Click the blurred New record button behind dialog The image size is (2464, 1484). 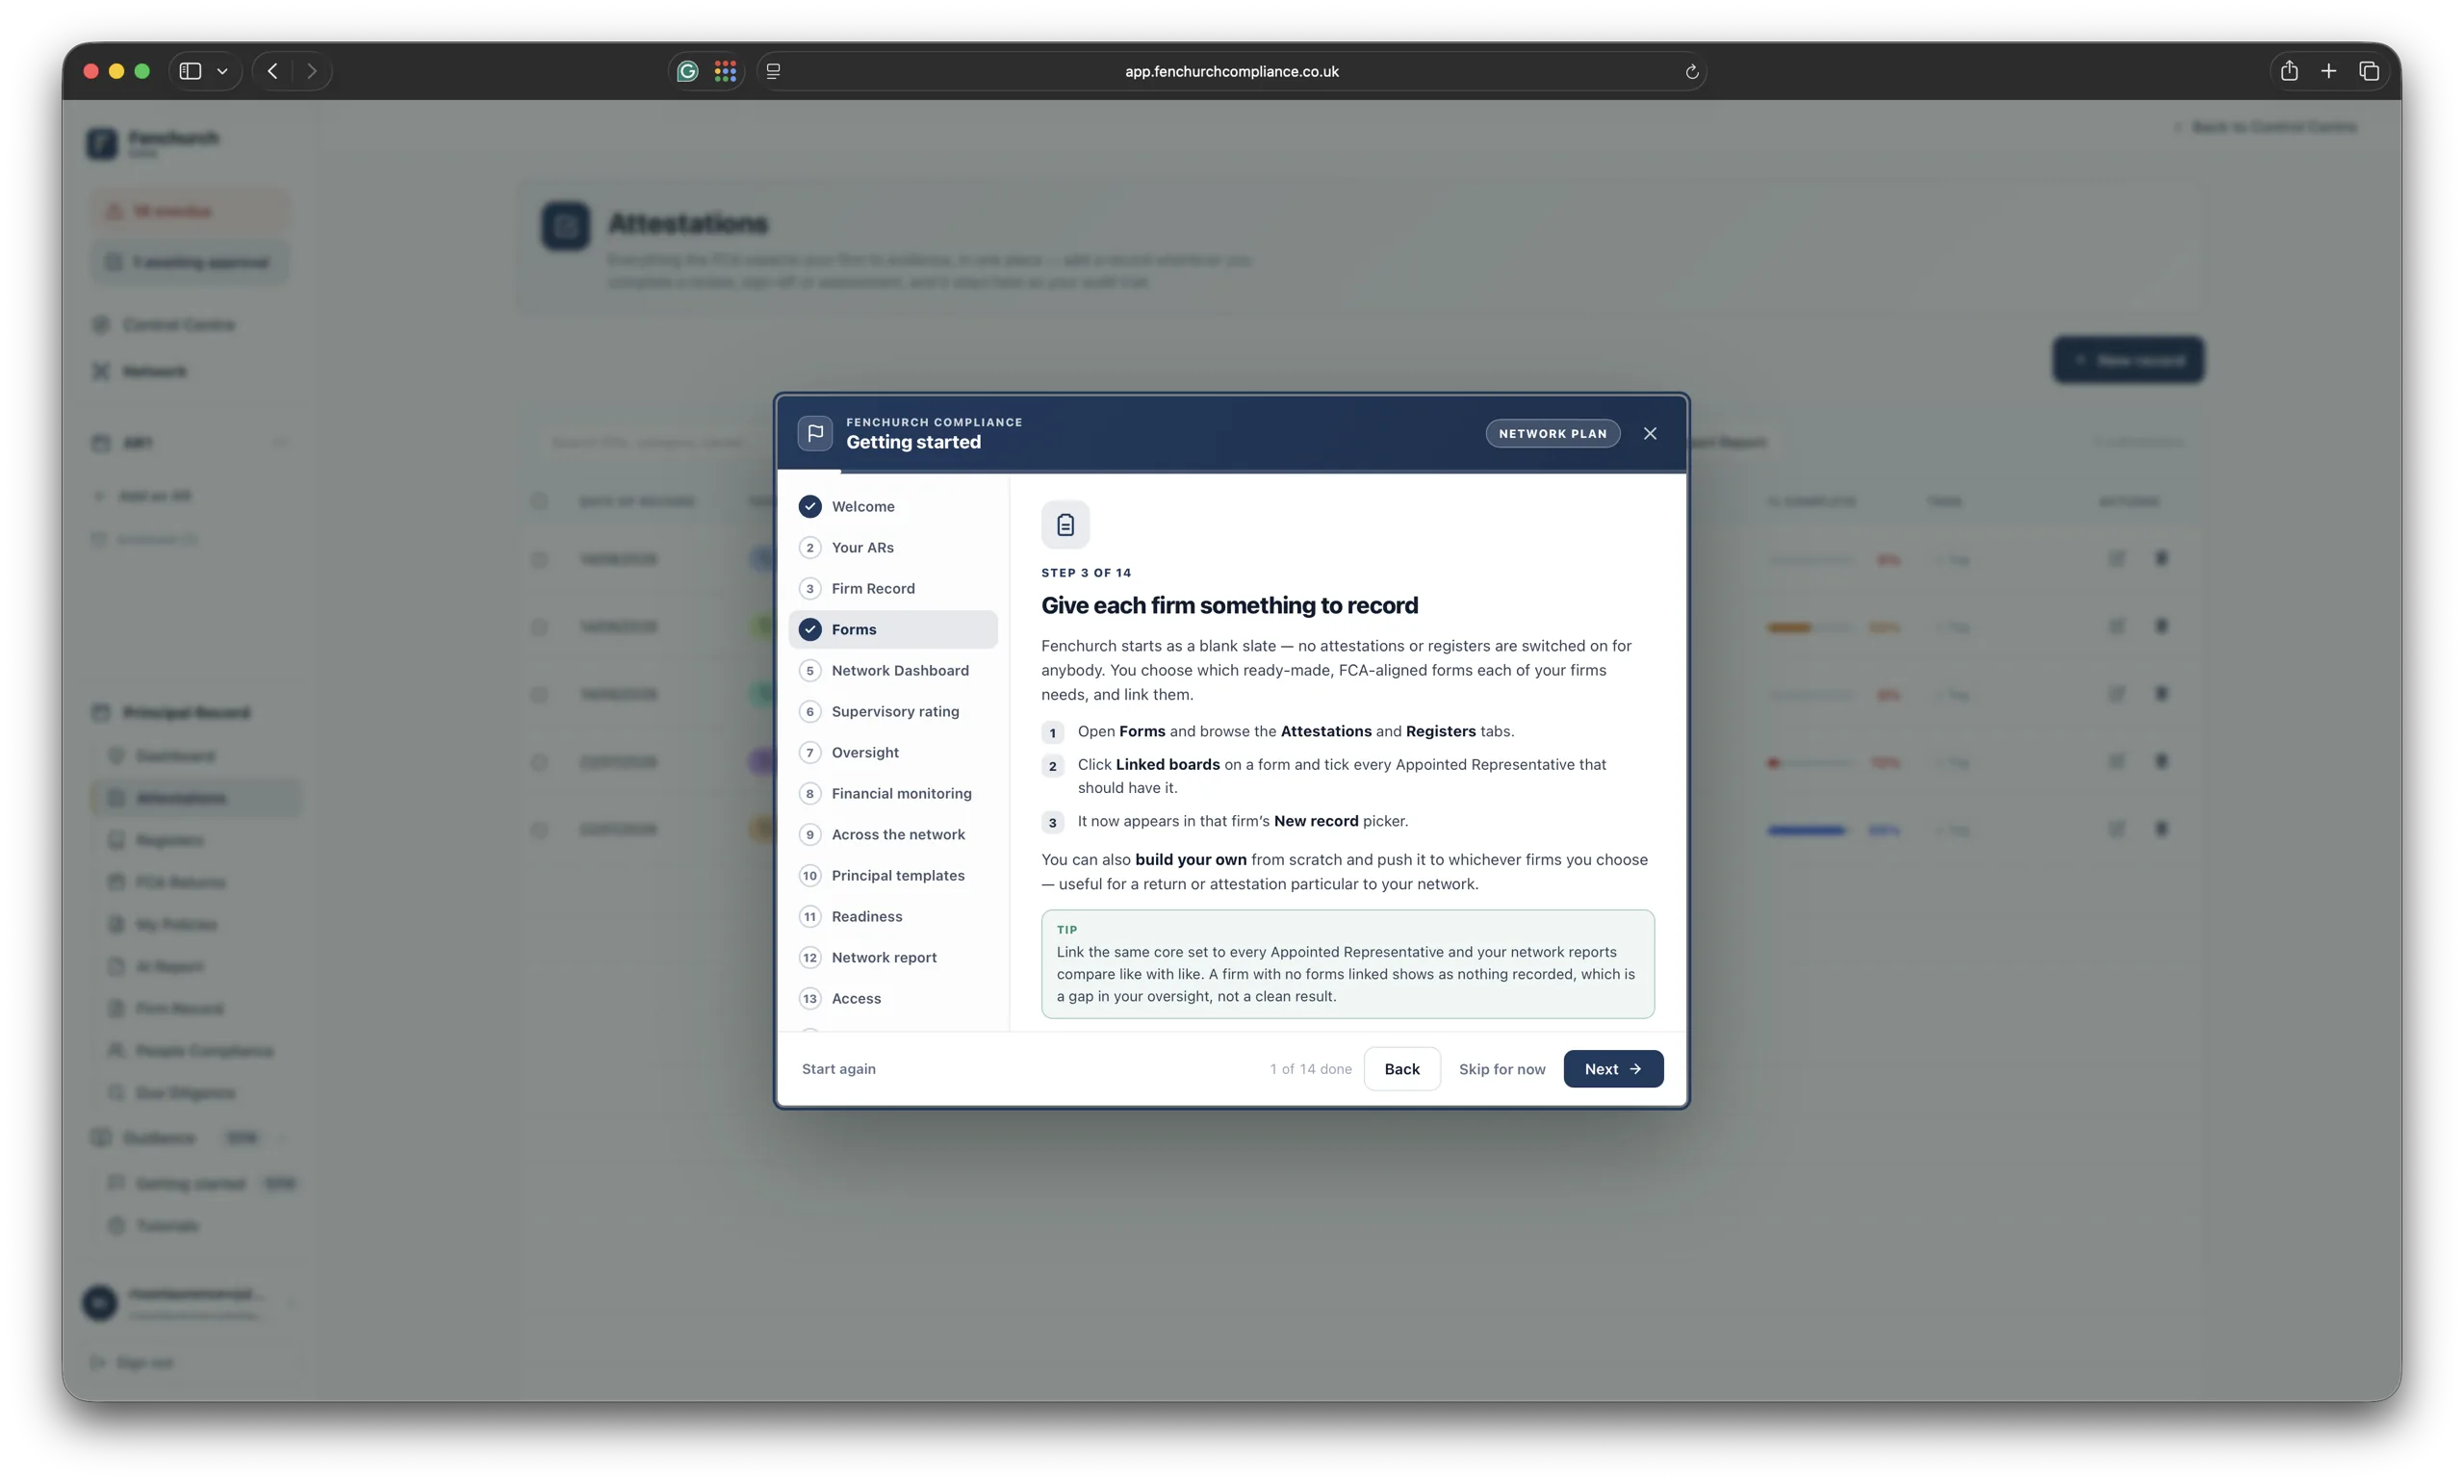[2128, 359]
